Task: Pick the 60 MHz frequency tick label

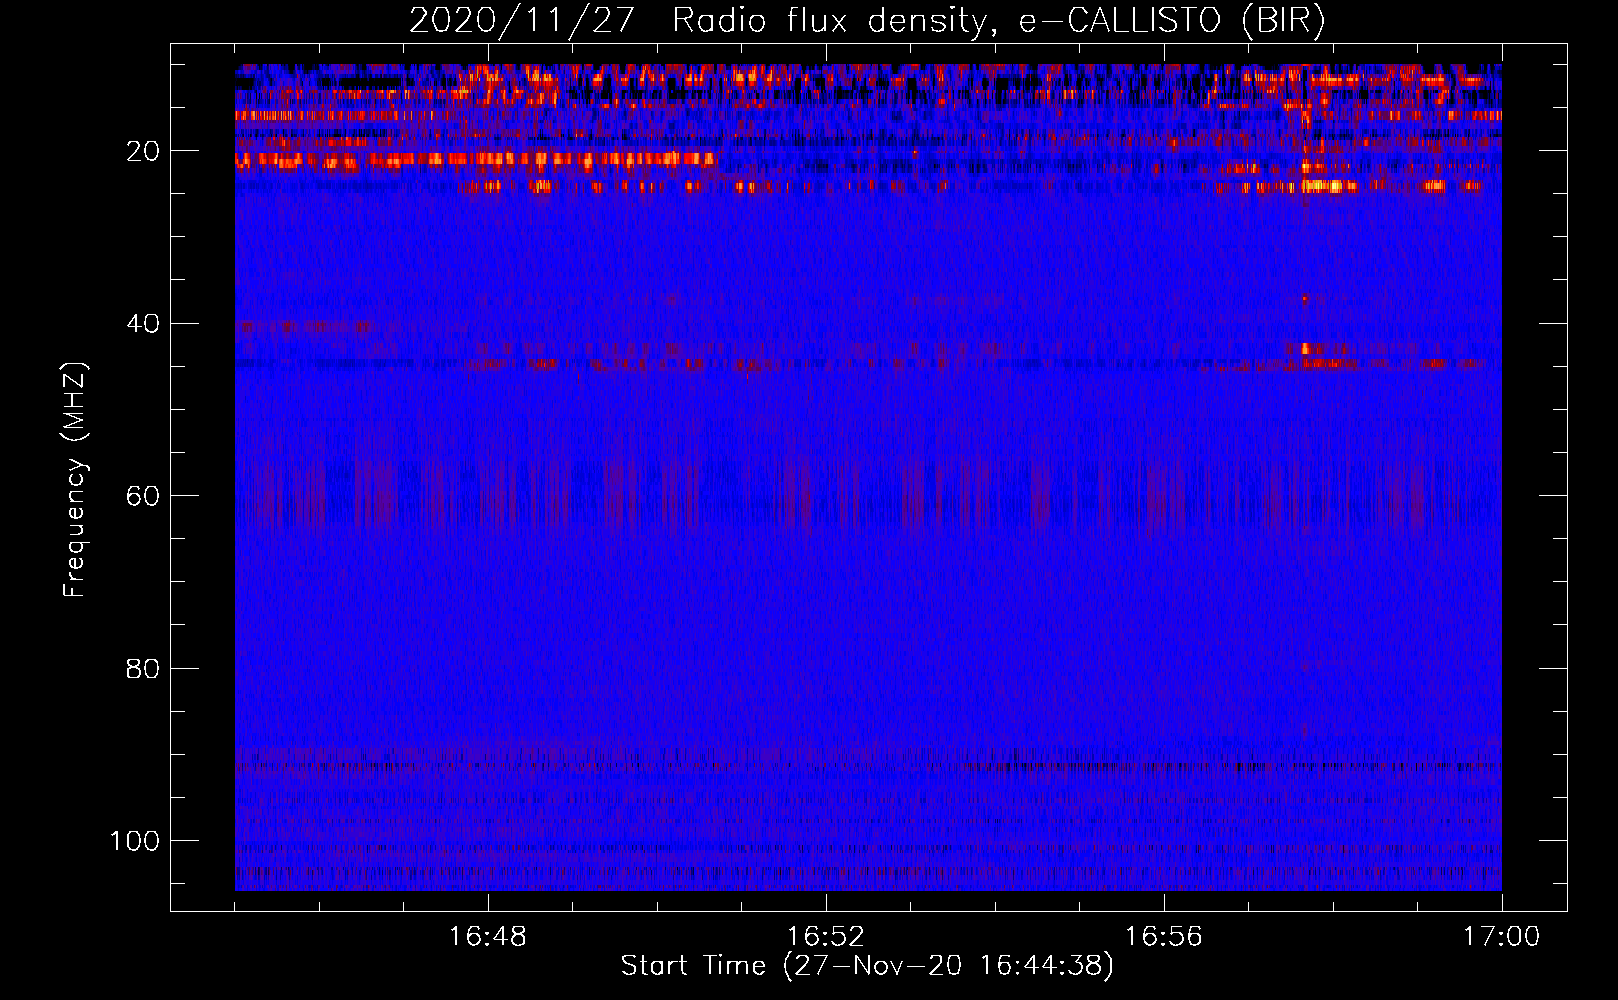Action: pos(142,496)
